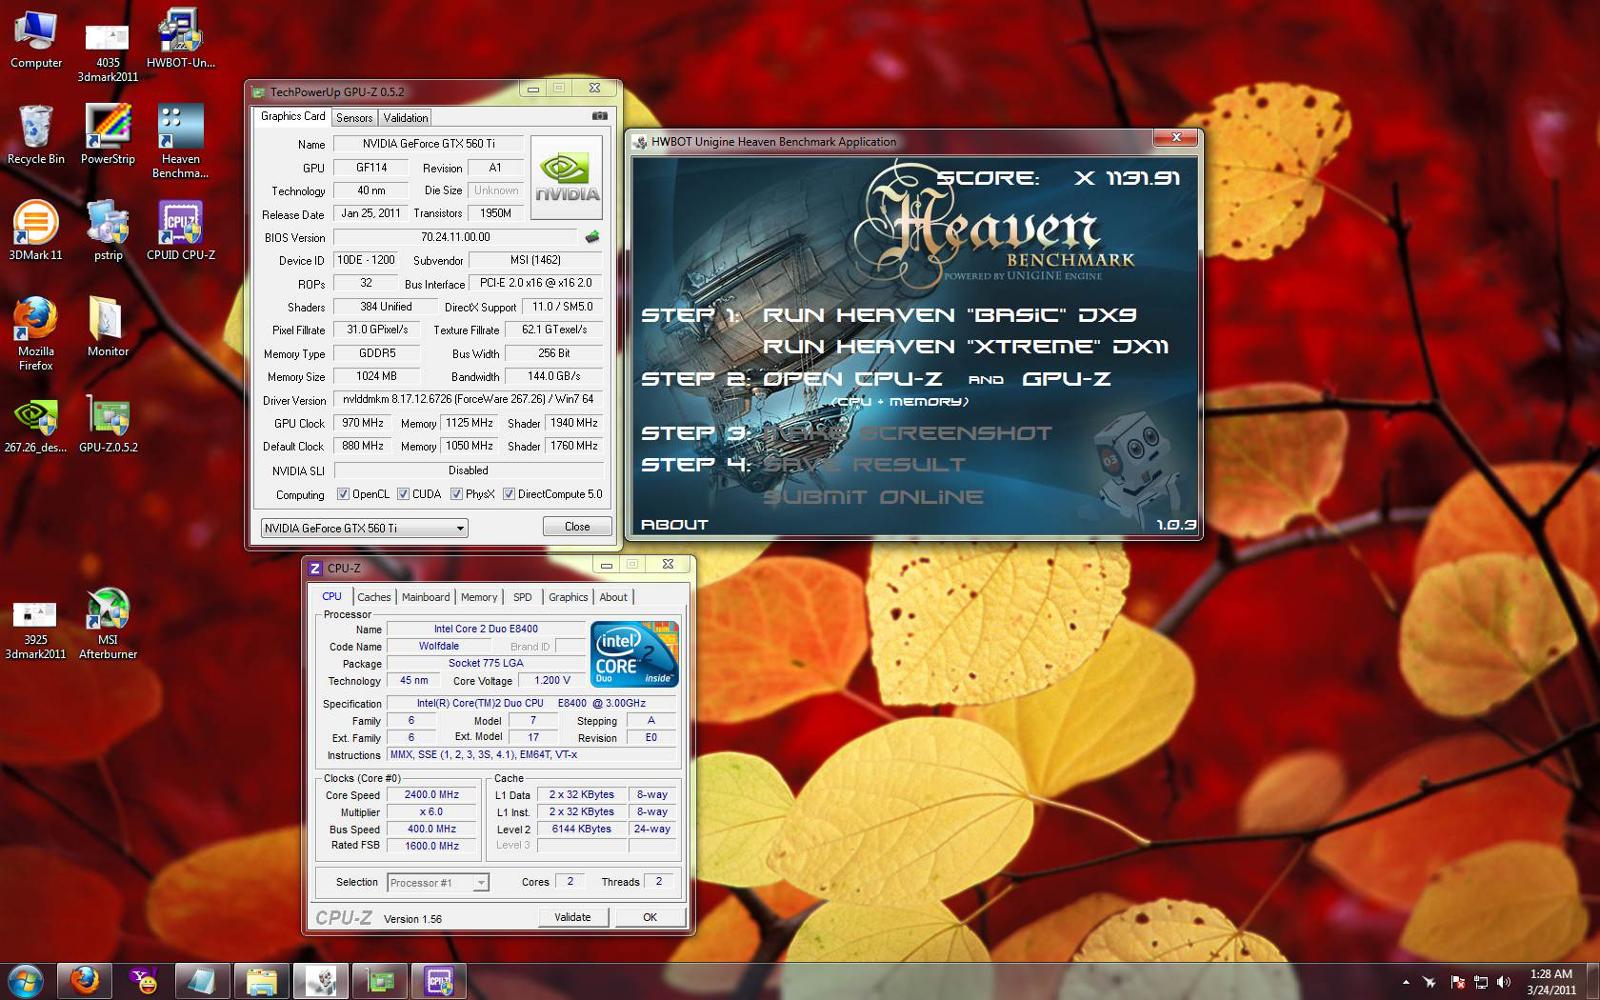Switch to the Validation tab in GPU-Z
This screenshot has width=1600, height=1000.
[405, 118]
